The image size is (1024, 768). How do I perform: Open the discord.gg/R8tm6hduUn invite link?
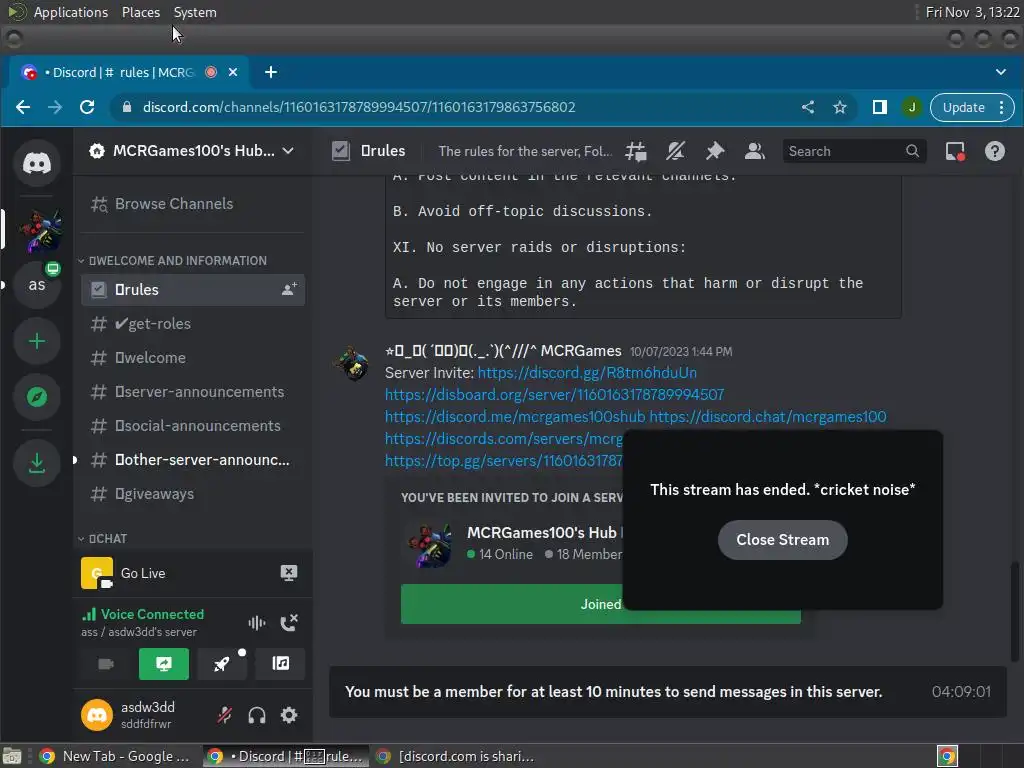[x=587, y=373]
